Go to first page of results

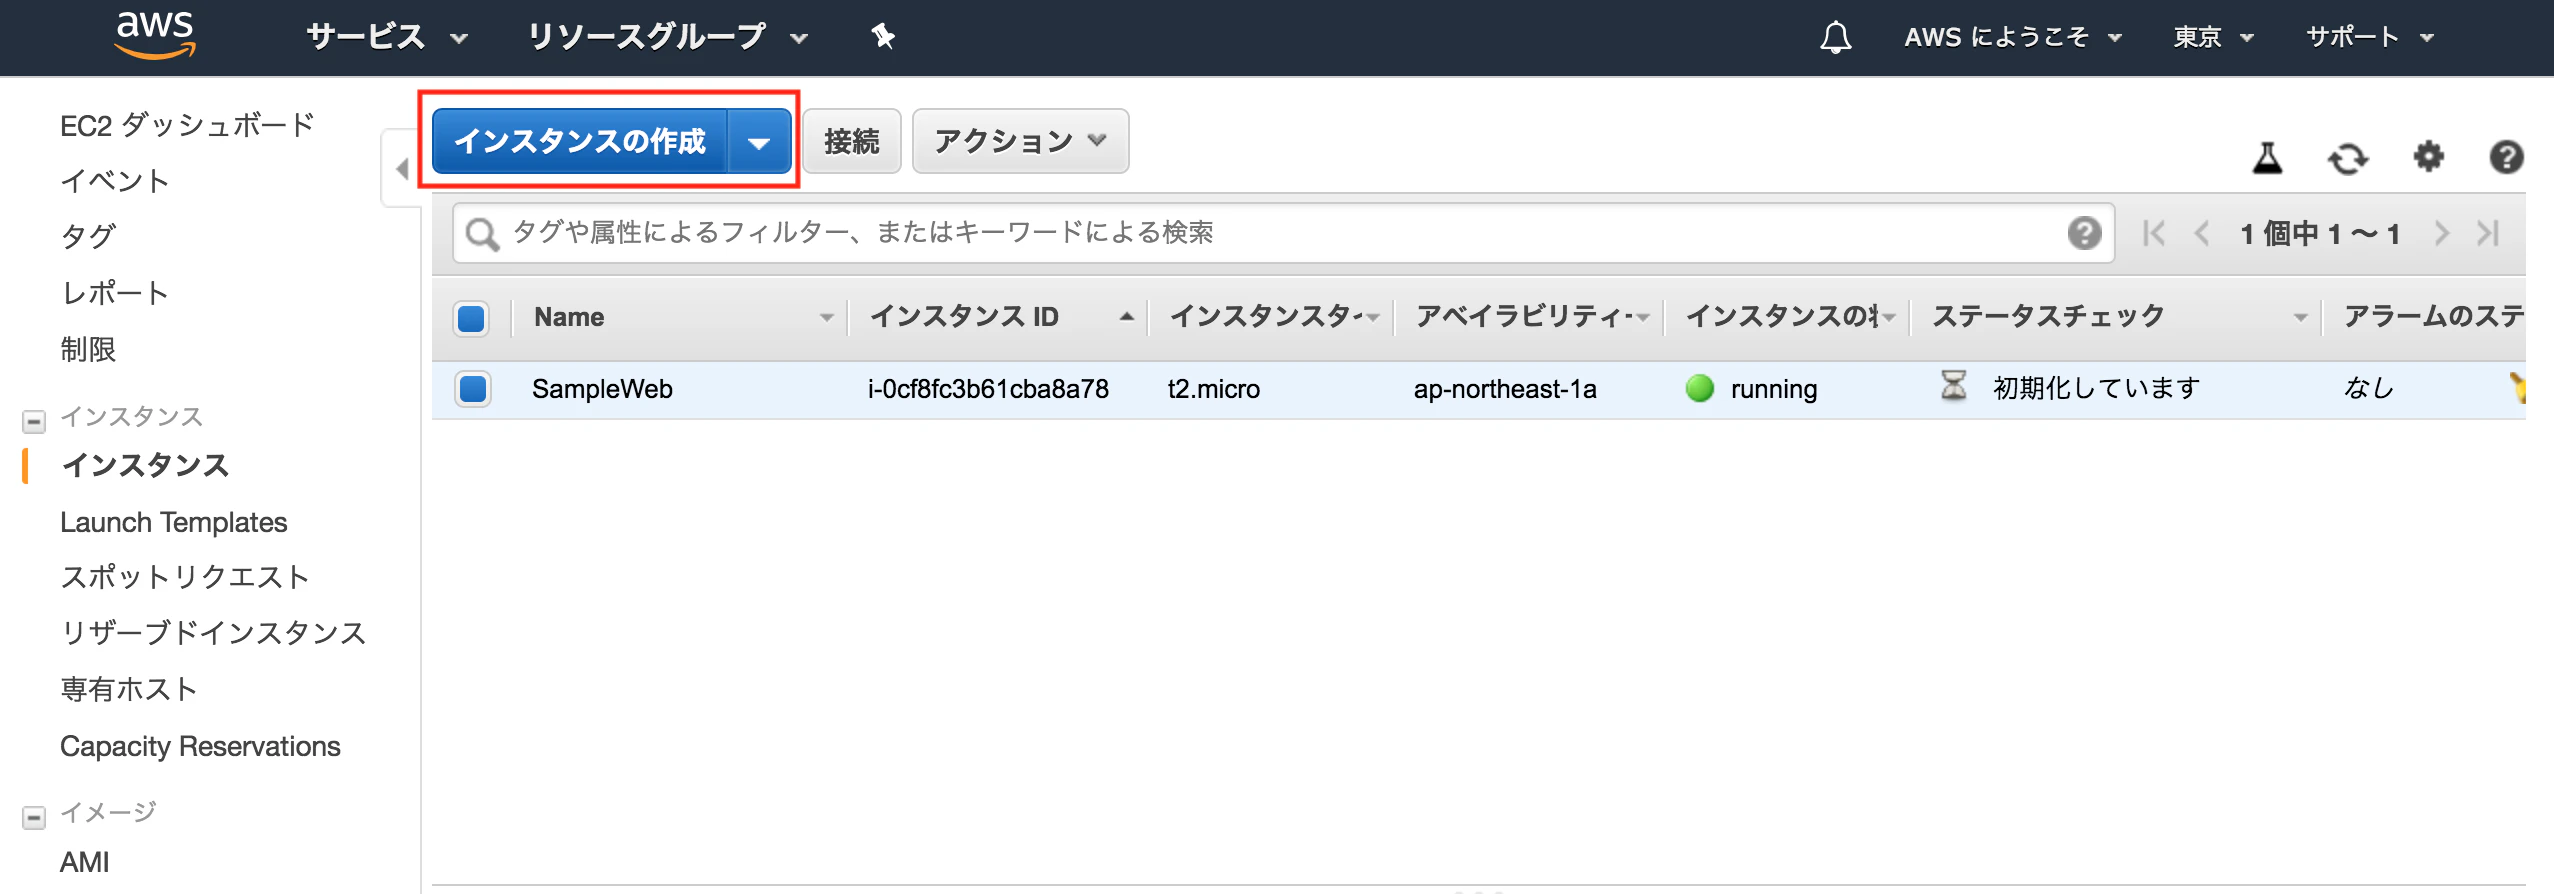coord(2154,233)
